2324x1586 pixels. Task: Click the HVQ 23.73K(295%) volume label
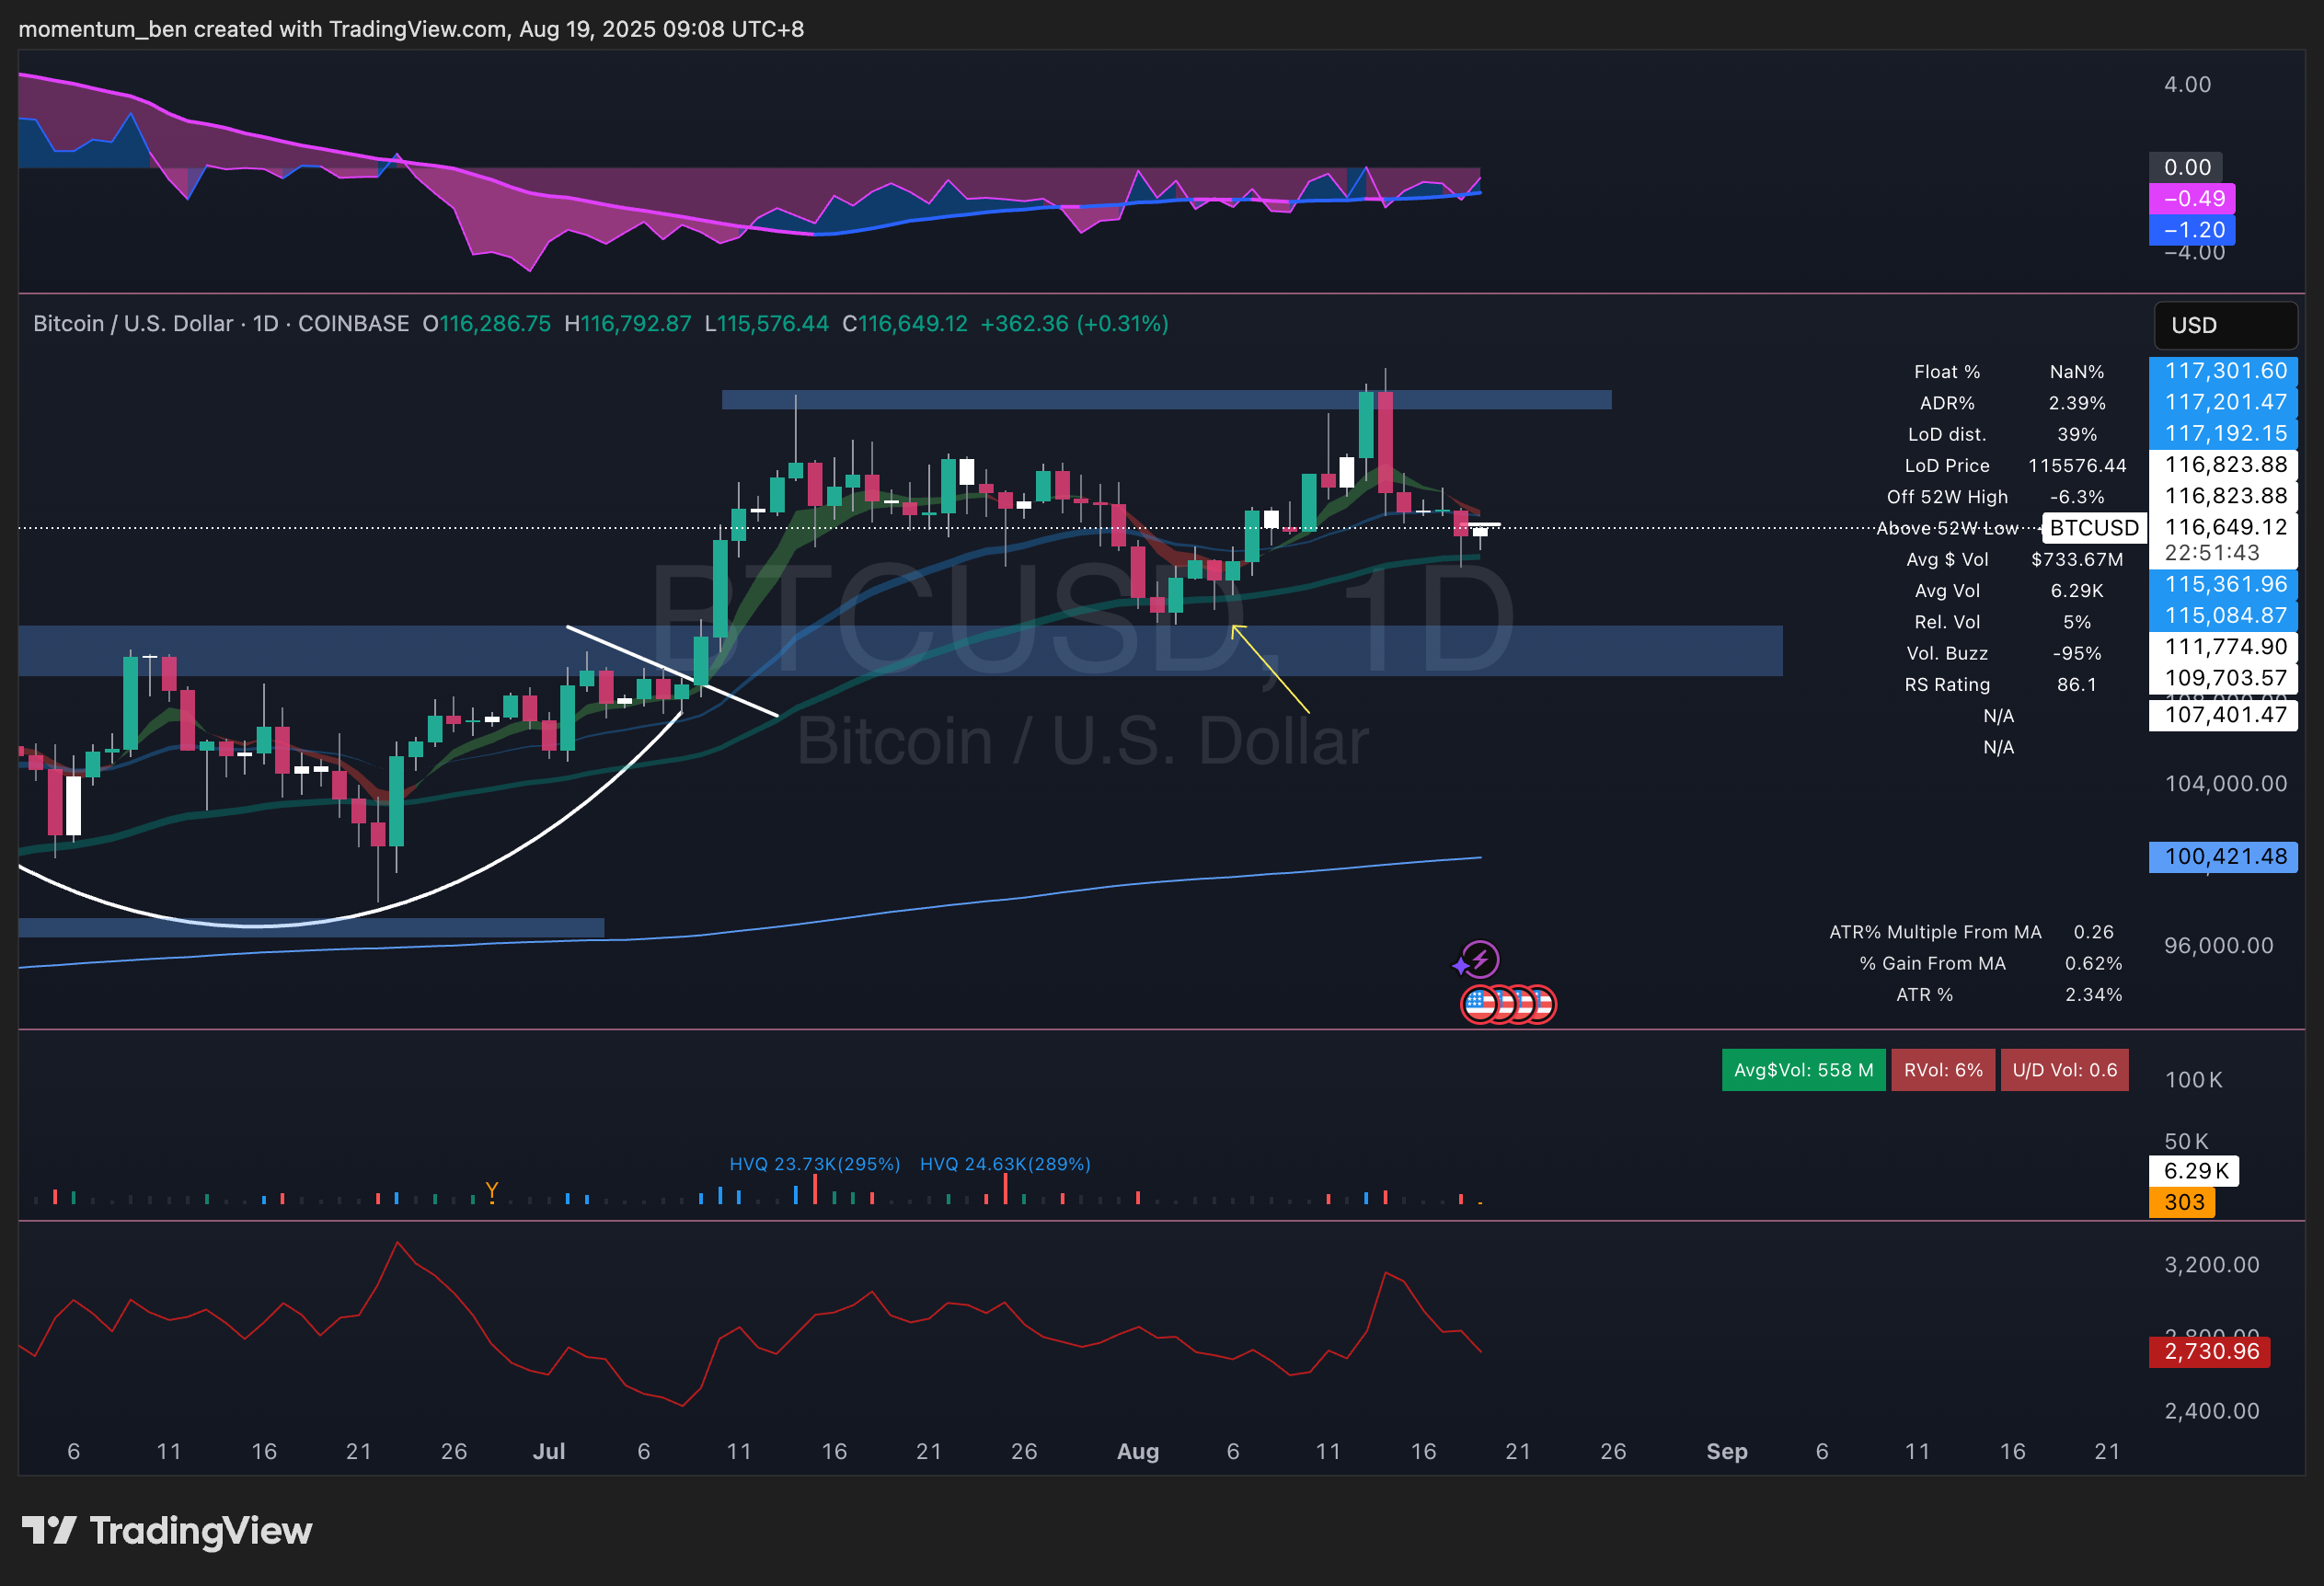point(814,1164)
